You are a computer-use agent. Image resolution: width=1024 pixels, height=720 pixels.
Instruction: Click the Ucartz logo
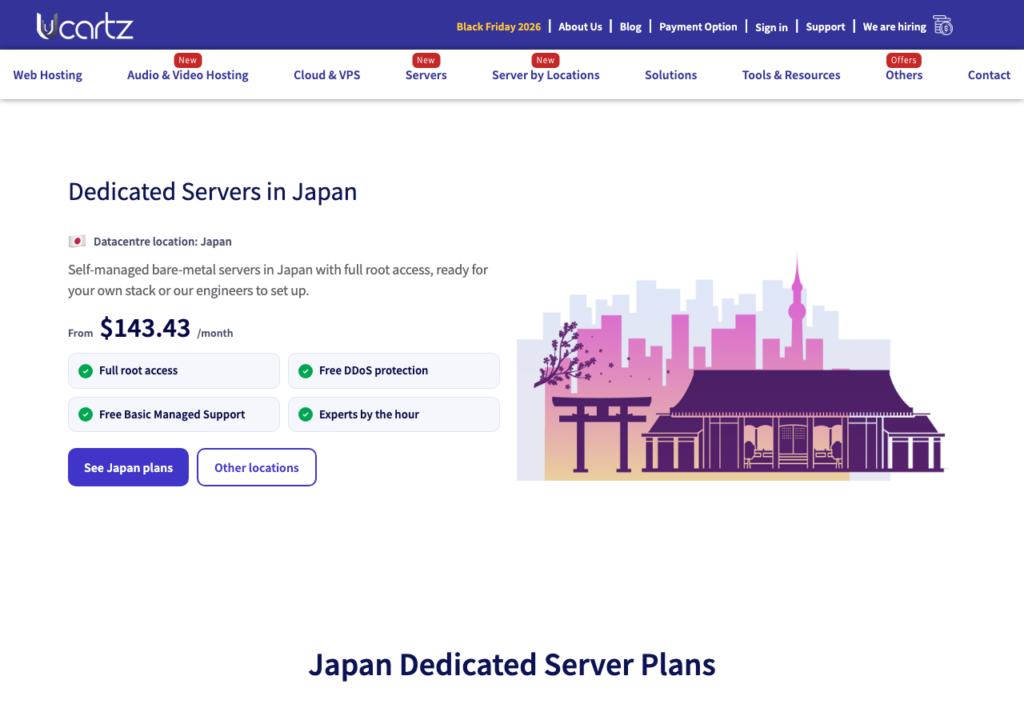coord(85,26)
